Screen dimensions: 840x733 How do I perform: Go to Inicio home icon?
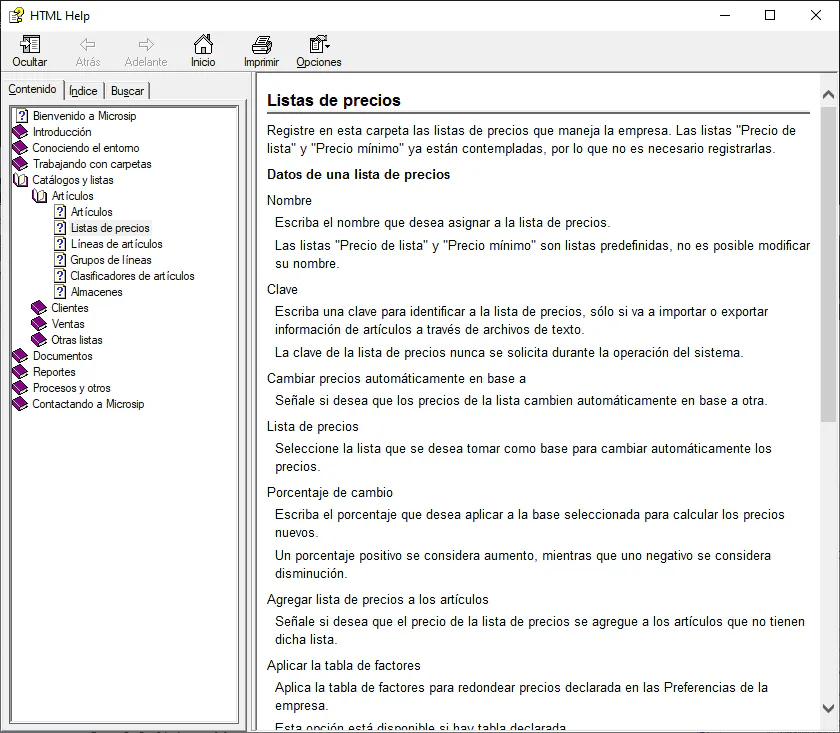click(x=203, y=44)
